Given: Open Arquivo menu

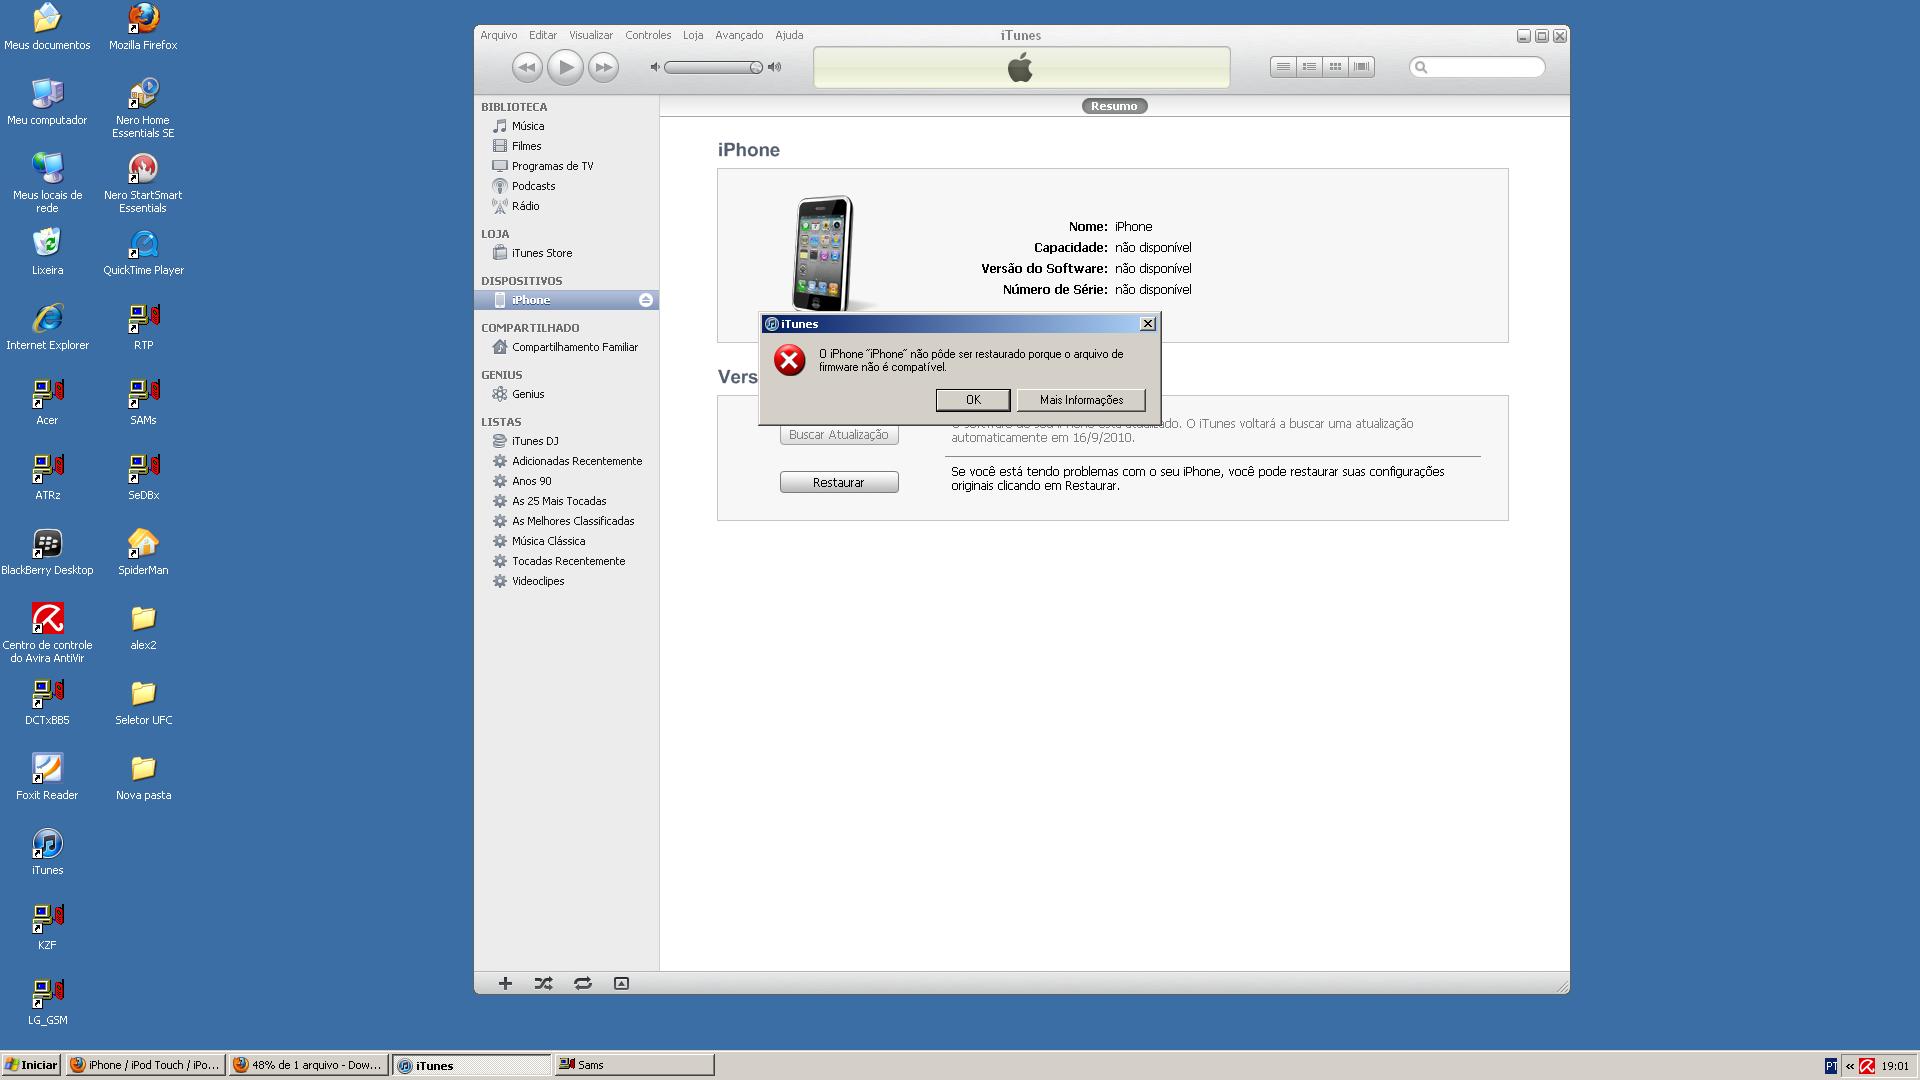Looking at the screenshot, I should [x=498, y=35].
